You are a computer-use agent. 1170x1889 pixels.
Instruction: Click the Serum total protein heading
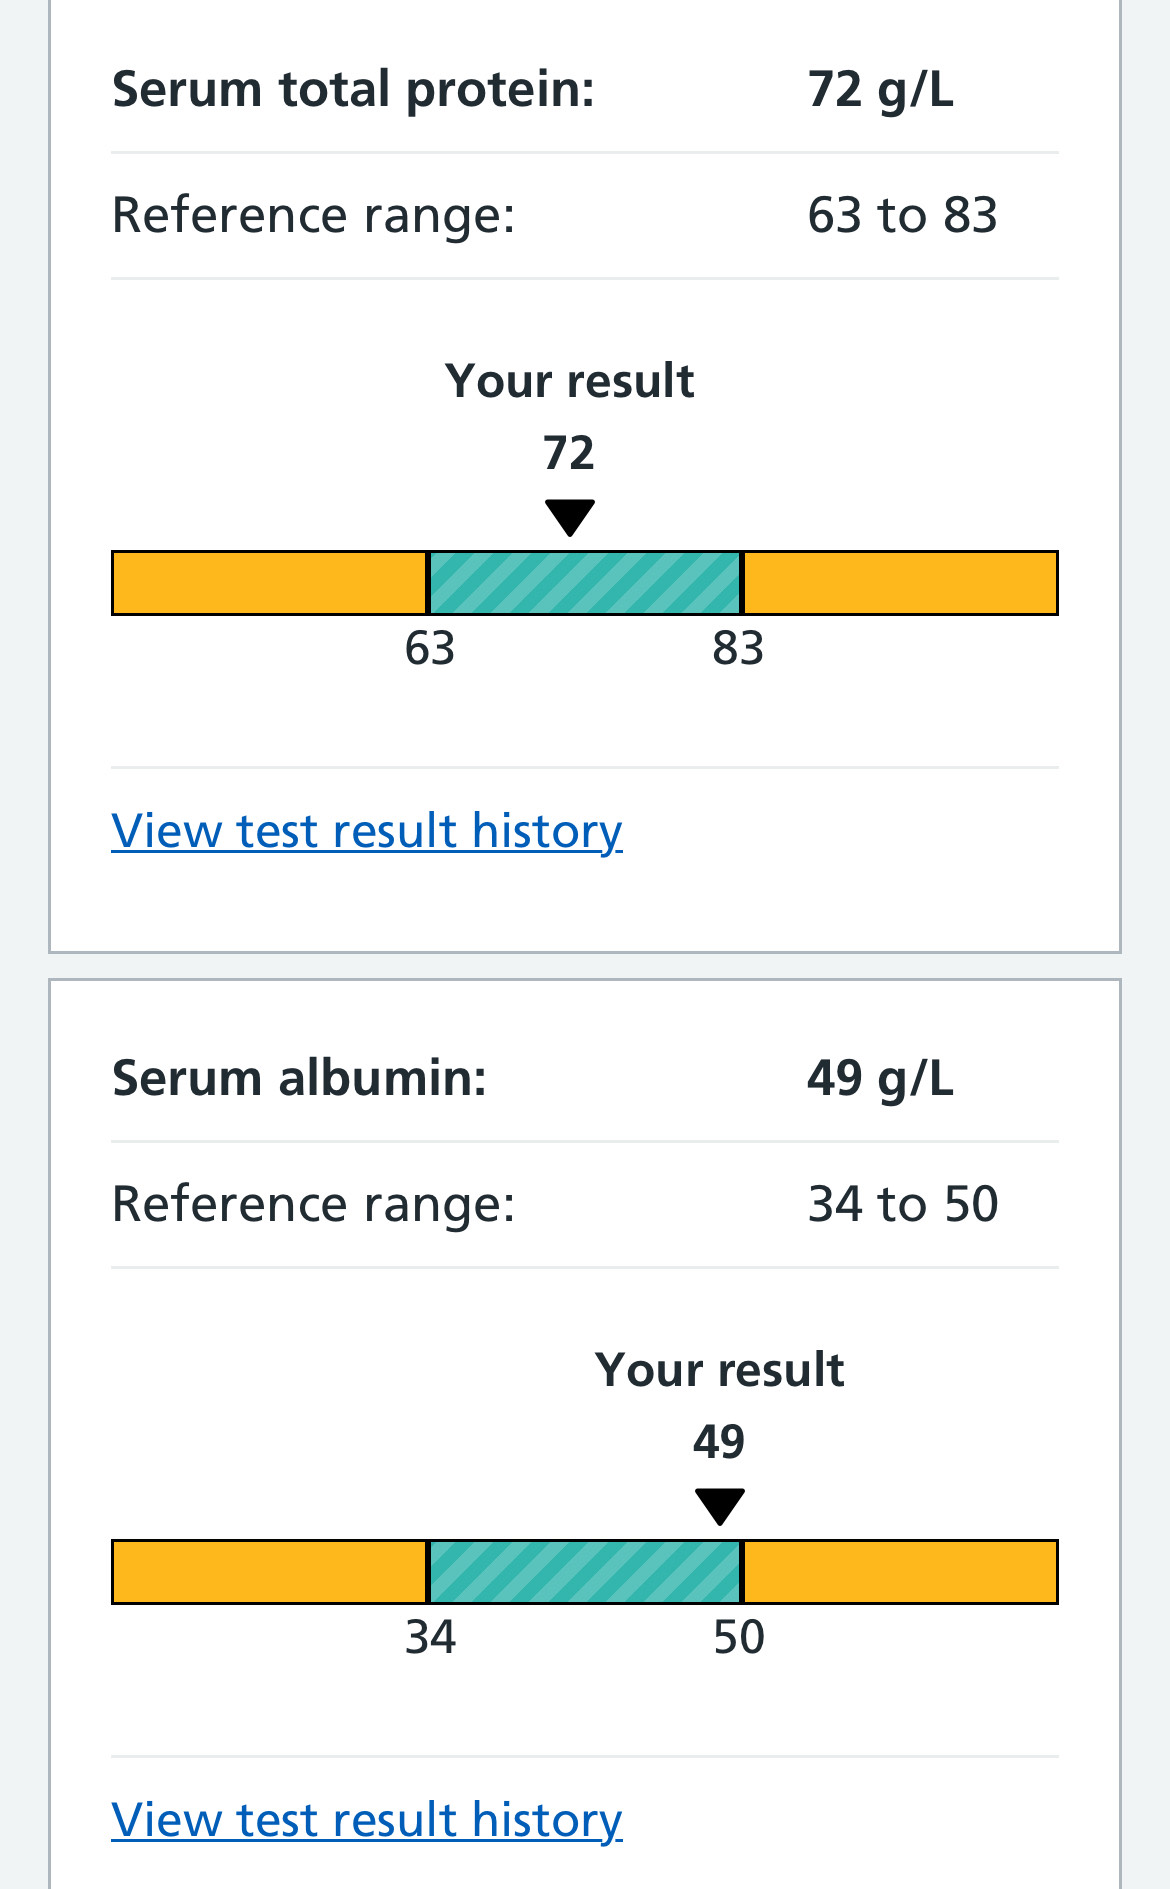click(353, 89)
